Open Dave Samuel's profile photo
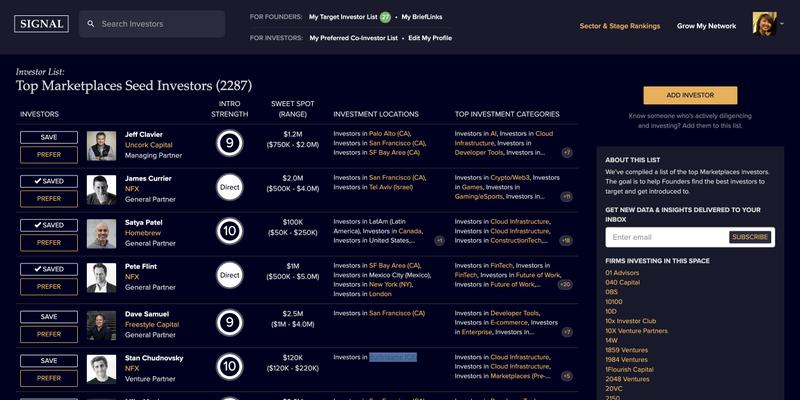Viewport: 800px width, 400px height. tap(101, 326)
